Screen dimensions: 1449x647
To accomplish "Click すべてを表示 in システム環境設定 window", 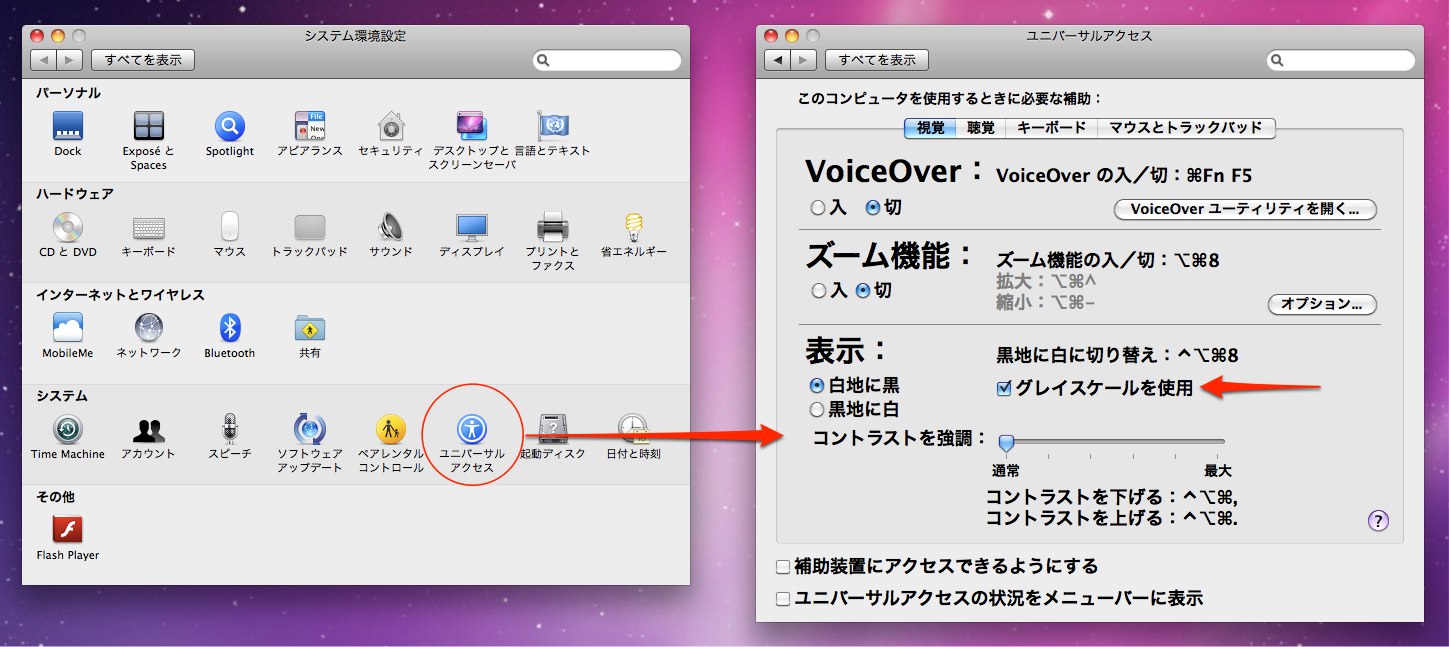I will 143,60.
